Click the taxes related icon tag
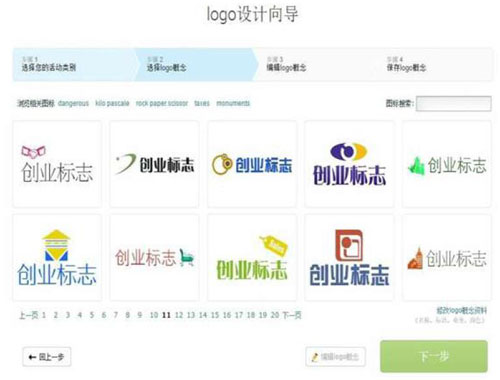500x380 pixels. [x=202, y=103]
